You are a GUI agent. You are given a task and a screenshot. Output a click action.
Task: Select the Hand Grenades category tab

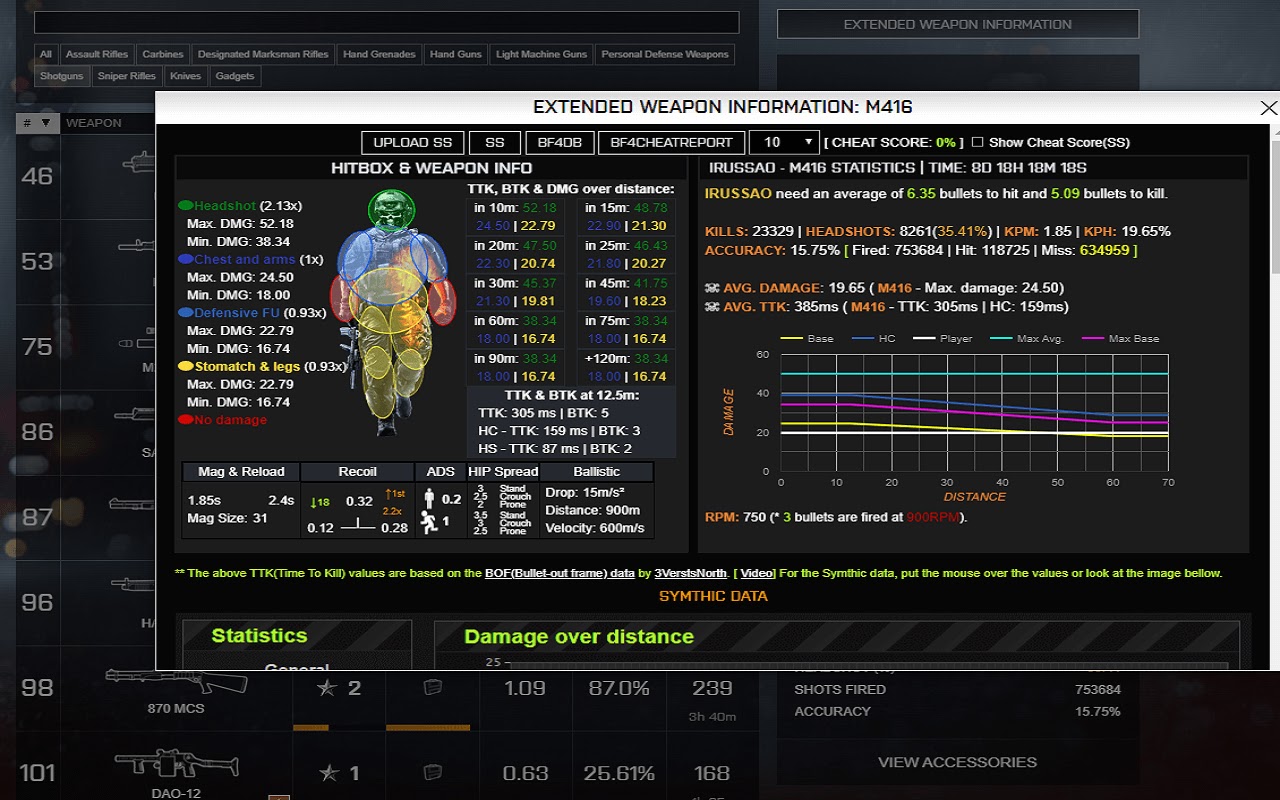point(379,54)
